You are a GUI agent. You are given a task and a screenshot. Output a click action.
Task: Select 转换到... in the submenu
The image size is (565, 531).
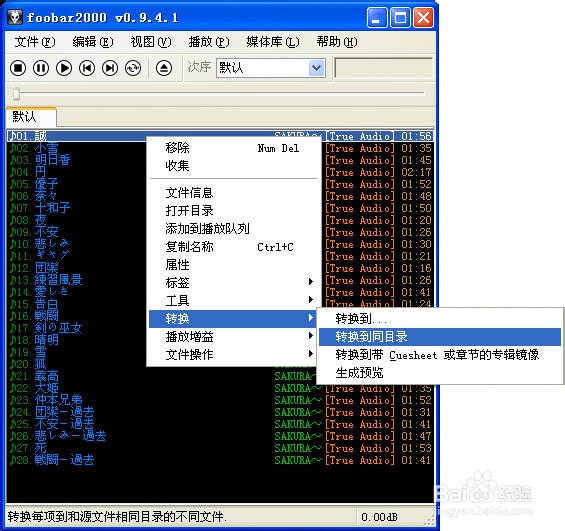tap(440, 318)
